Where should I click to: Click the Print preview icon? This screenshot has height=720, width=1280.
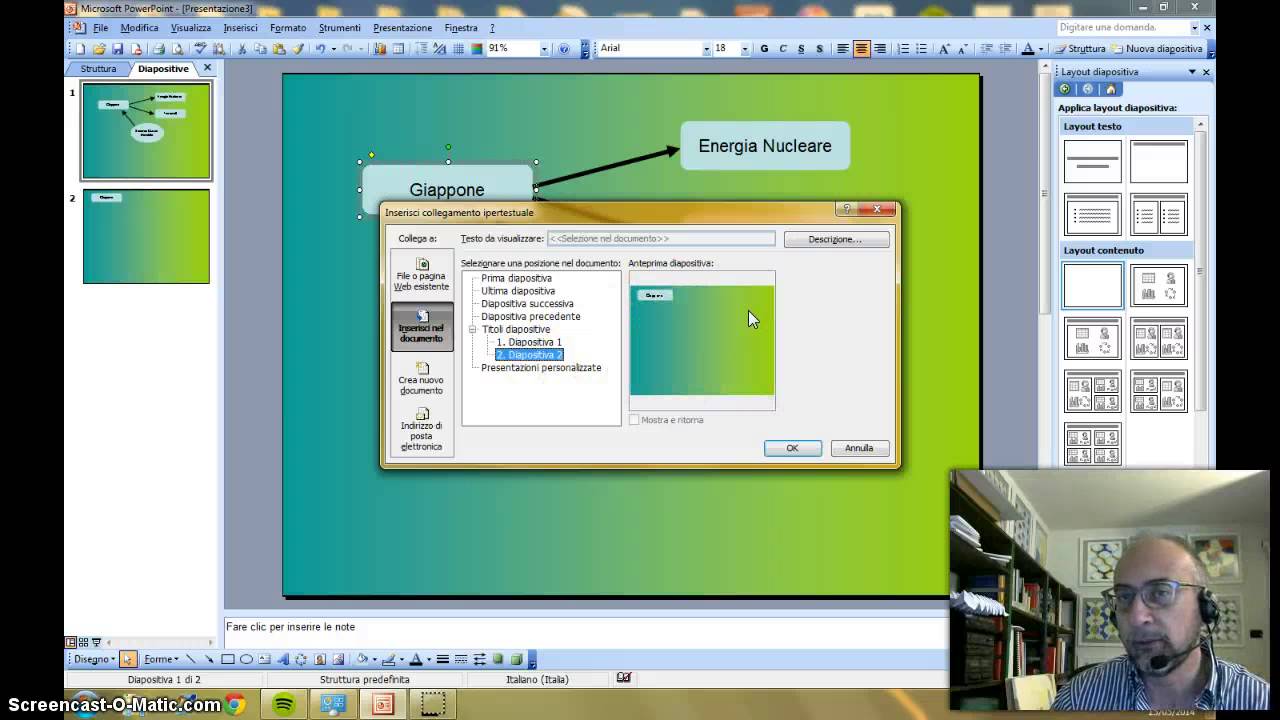[x=177, y=49]
